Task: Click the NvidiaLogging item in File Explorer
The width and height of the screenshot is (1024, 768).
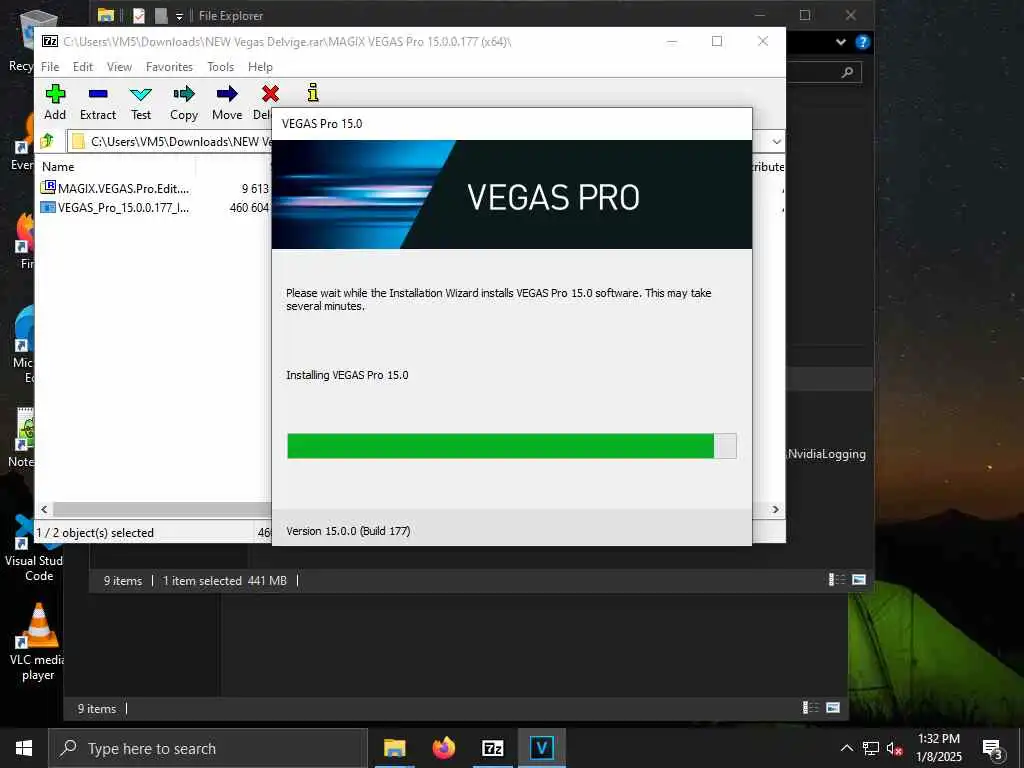Action: pyautogui.click(x=827, y=454)
